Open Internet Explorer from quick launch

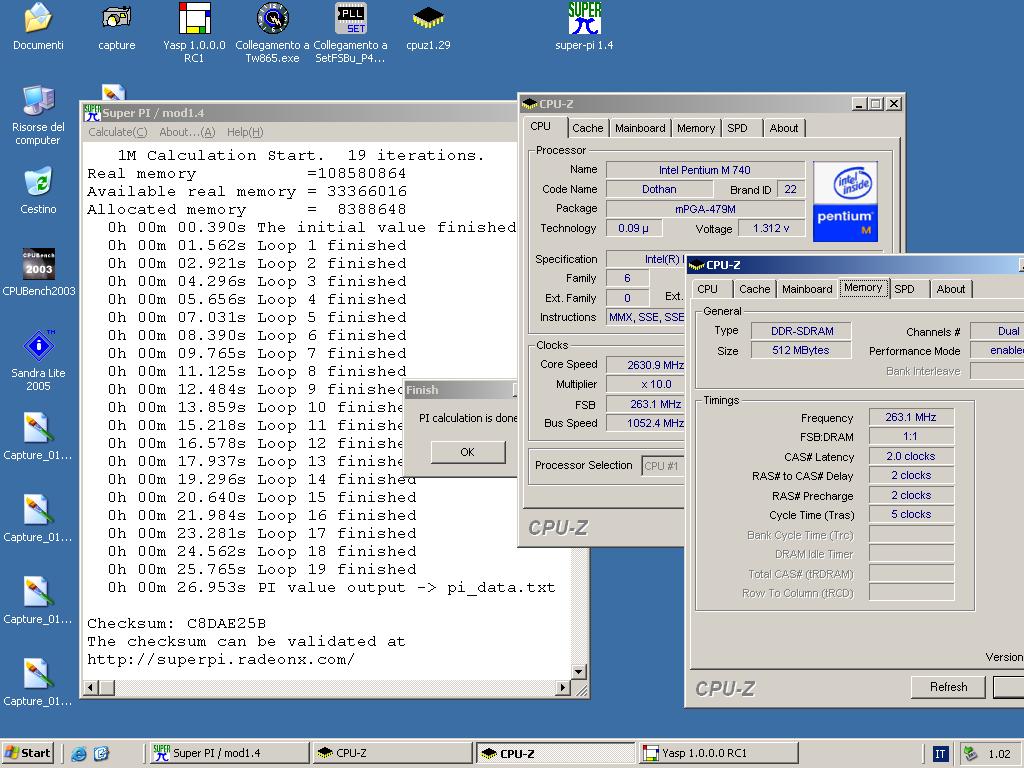click(79, 754)
